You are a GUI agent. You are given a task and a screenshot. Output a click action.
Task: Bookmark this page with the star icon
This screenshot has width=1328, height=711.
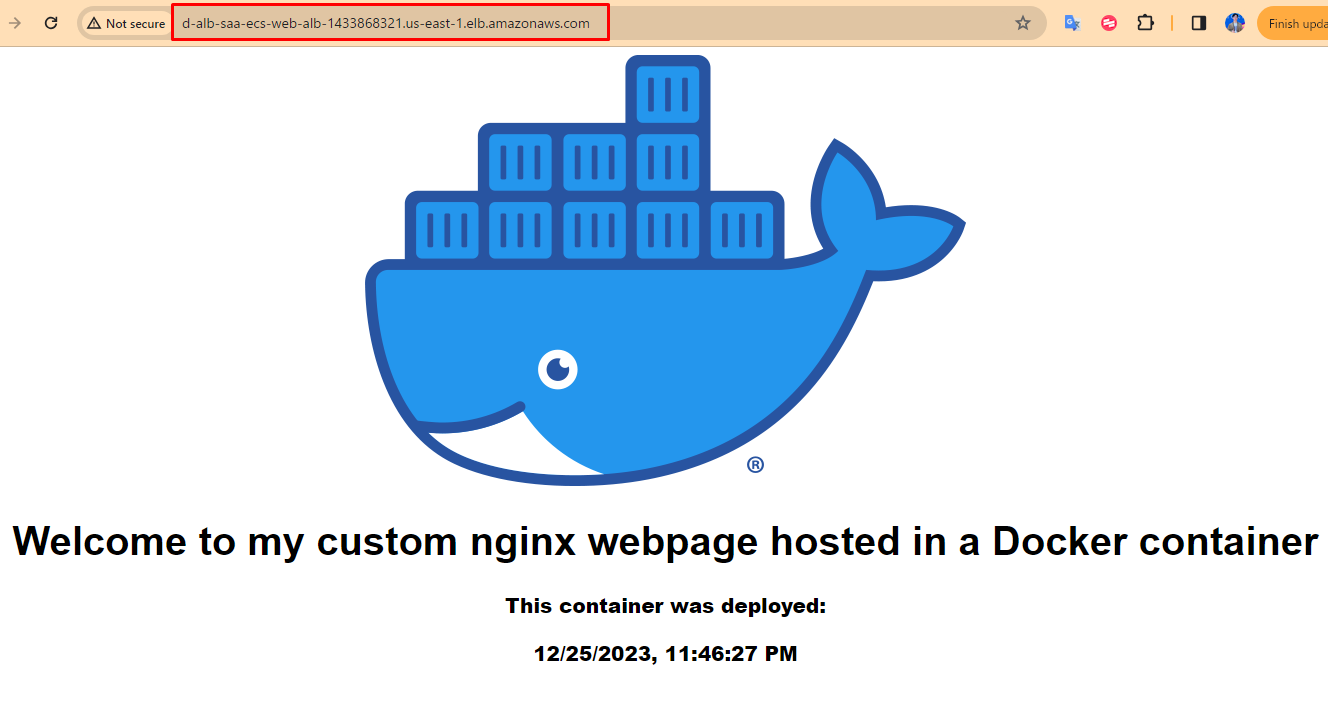click(x=1023, y=23)
